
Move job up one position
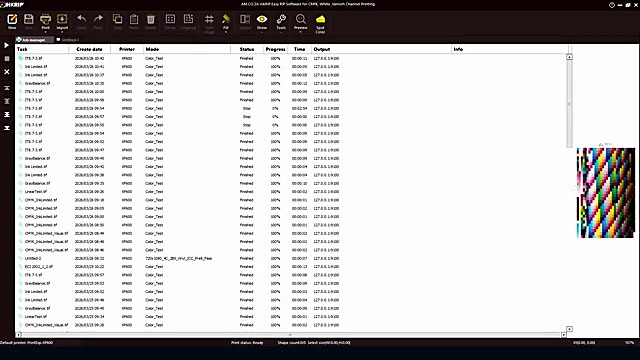coord(7,101)
